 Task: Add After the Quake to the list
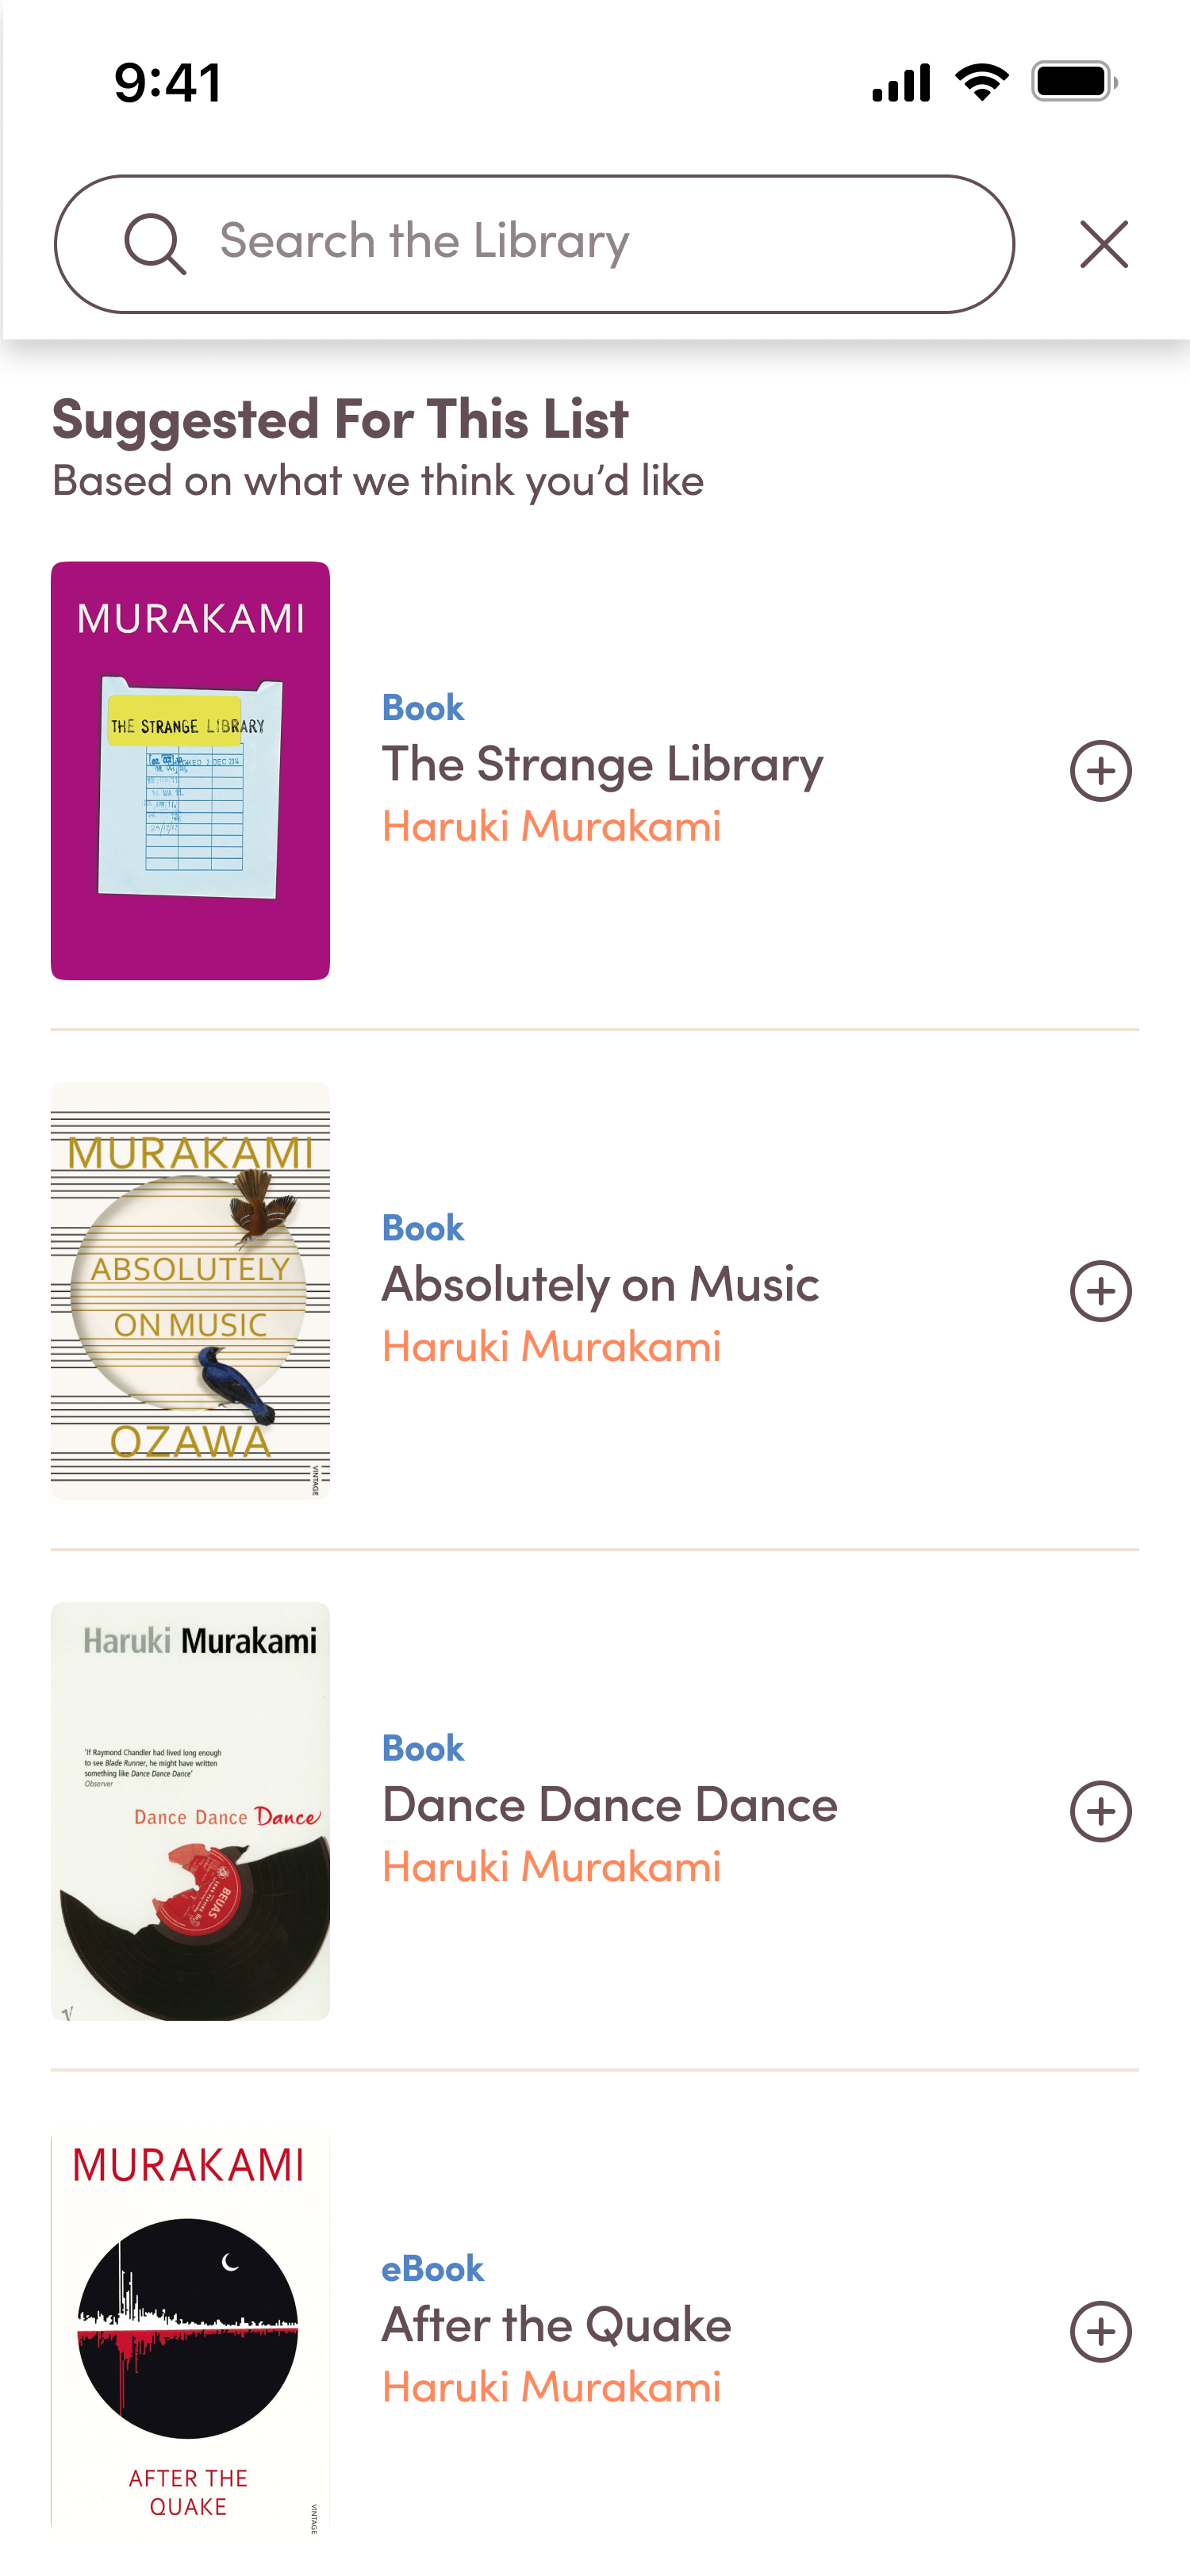point(1100,2332)
